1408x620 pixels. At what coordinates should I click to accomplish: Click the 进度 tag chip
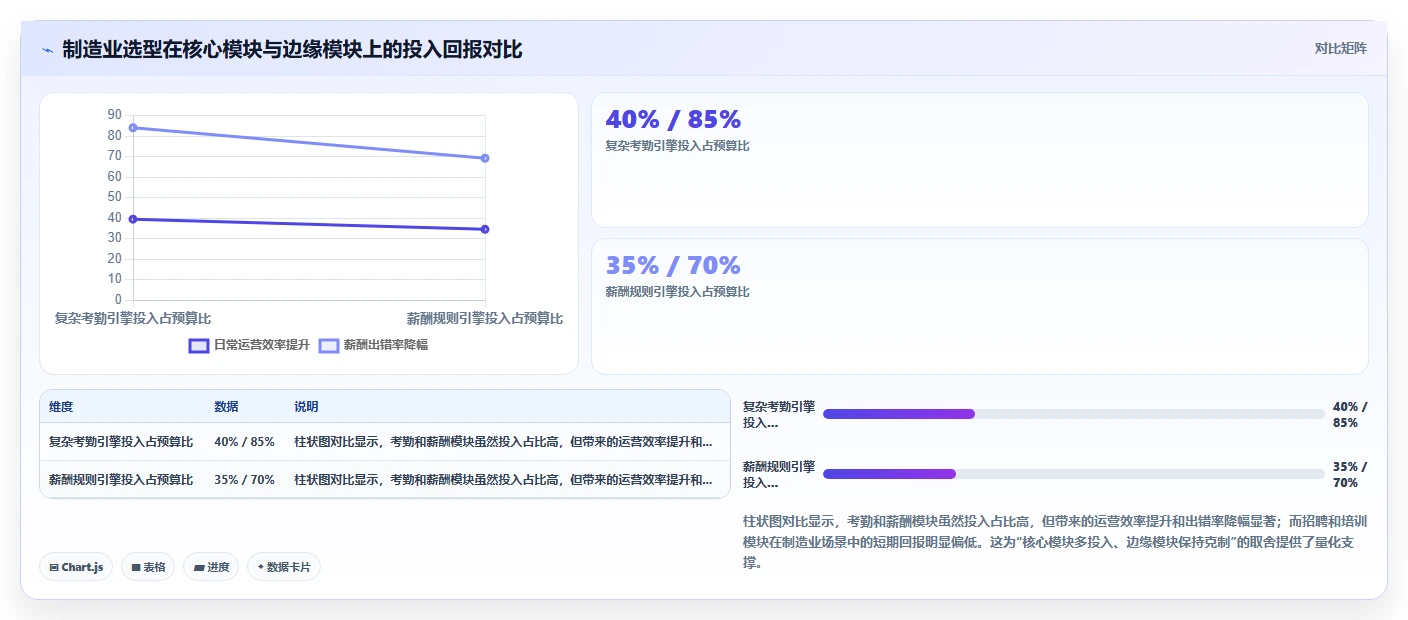(x=211, y=567)
